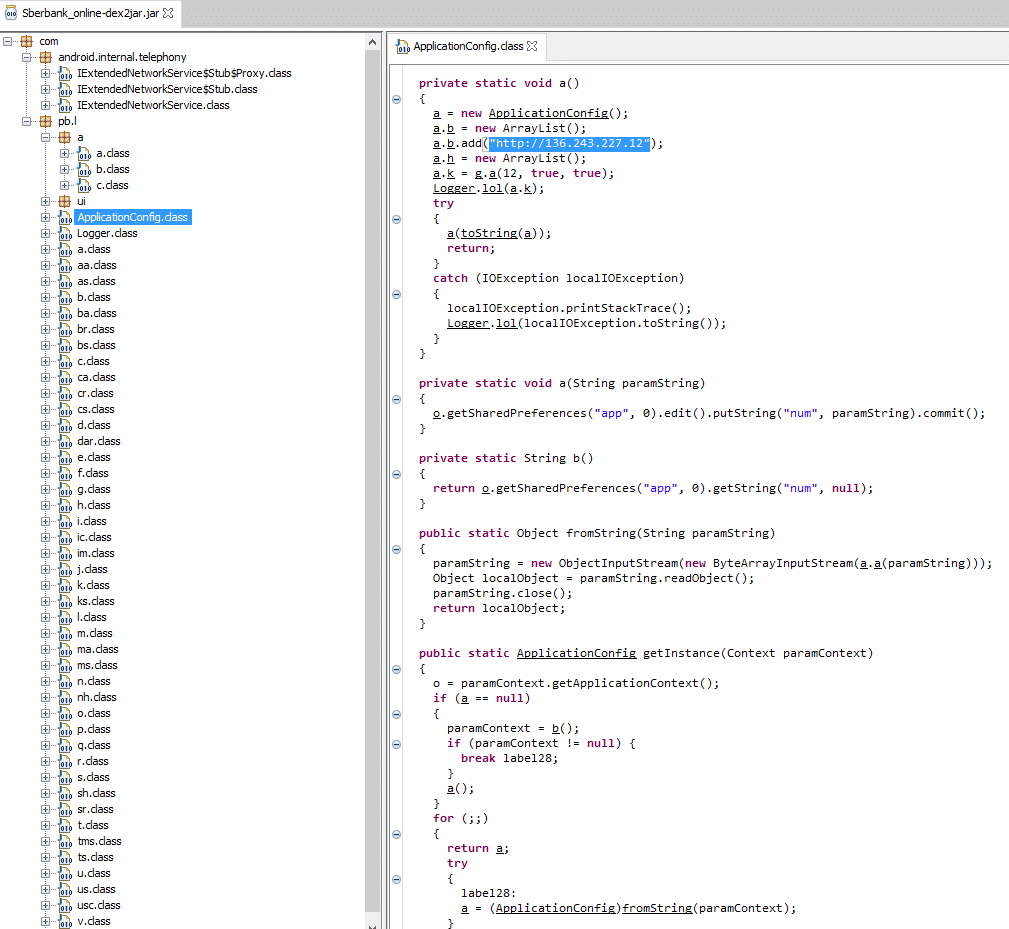Follow the ApplicationConfig return type link of getInstance
The width and height of the screenshot is (1009, 929).
pyautogui.click(x=576, y=653)
